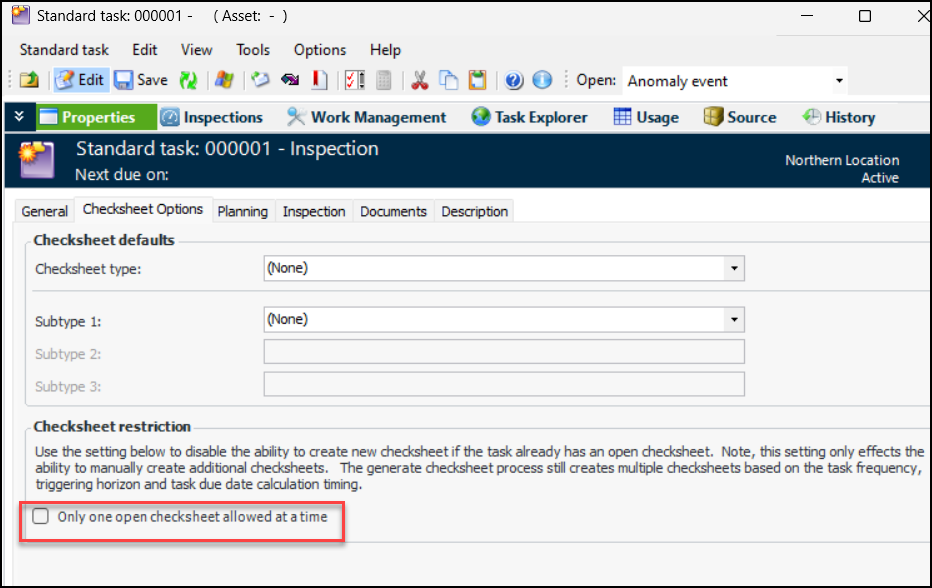Enable only one open checksheet allowed
Screen dimensions: 932x588
click(41, 517)
